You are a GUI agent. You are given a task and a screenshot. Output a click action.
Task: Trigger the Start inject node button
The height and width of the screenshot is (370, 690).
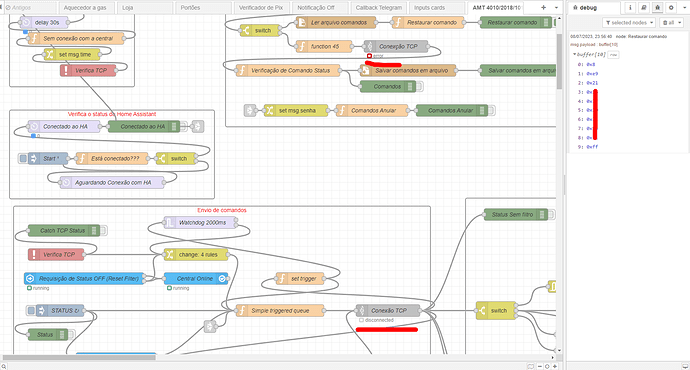pos(23,158)
